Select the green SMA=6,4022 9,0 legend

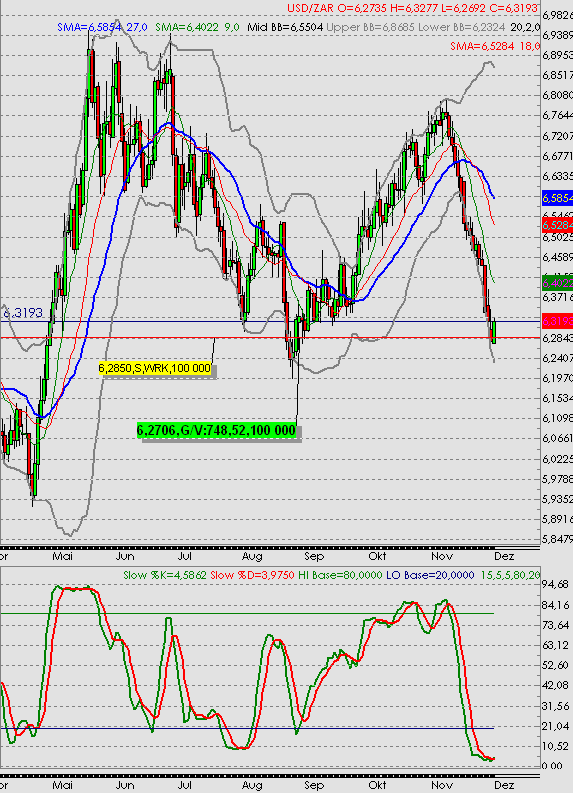(x=197, y=27)
